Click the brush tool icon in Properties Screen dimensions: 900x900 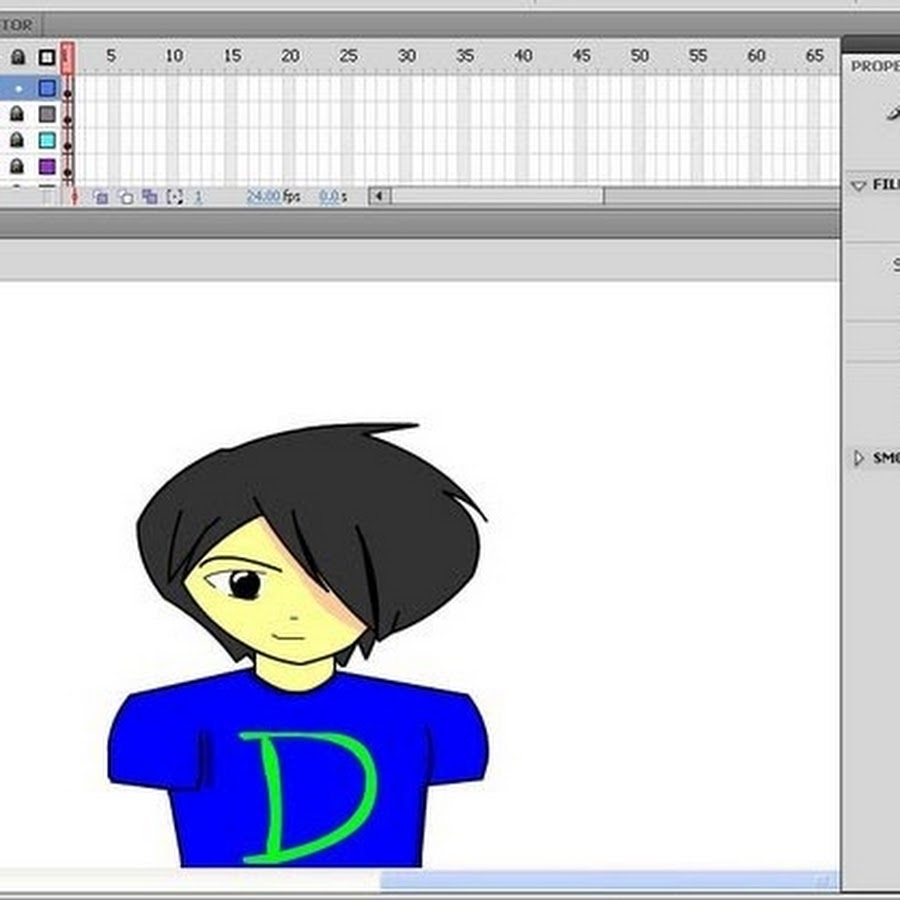pos(891,113)
